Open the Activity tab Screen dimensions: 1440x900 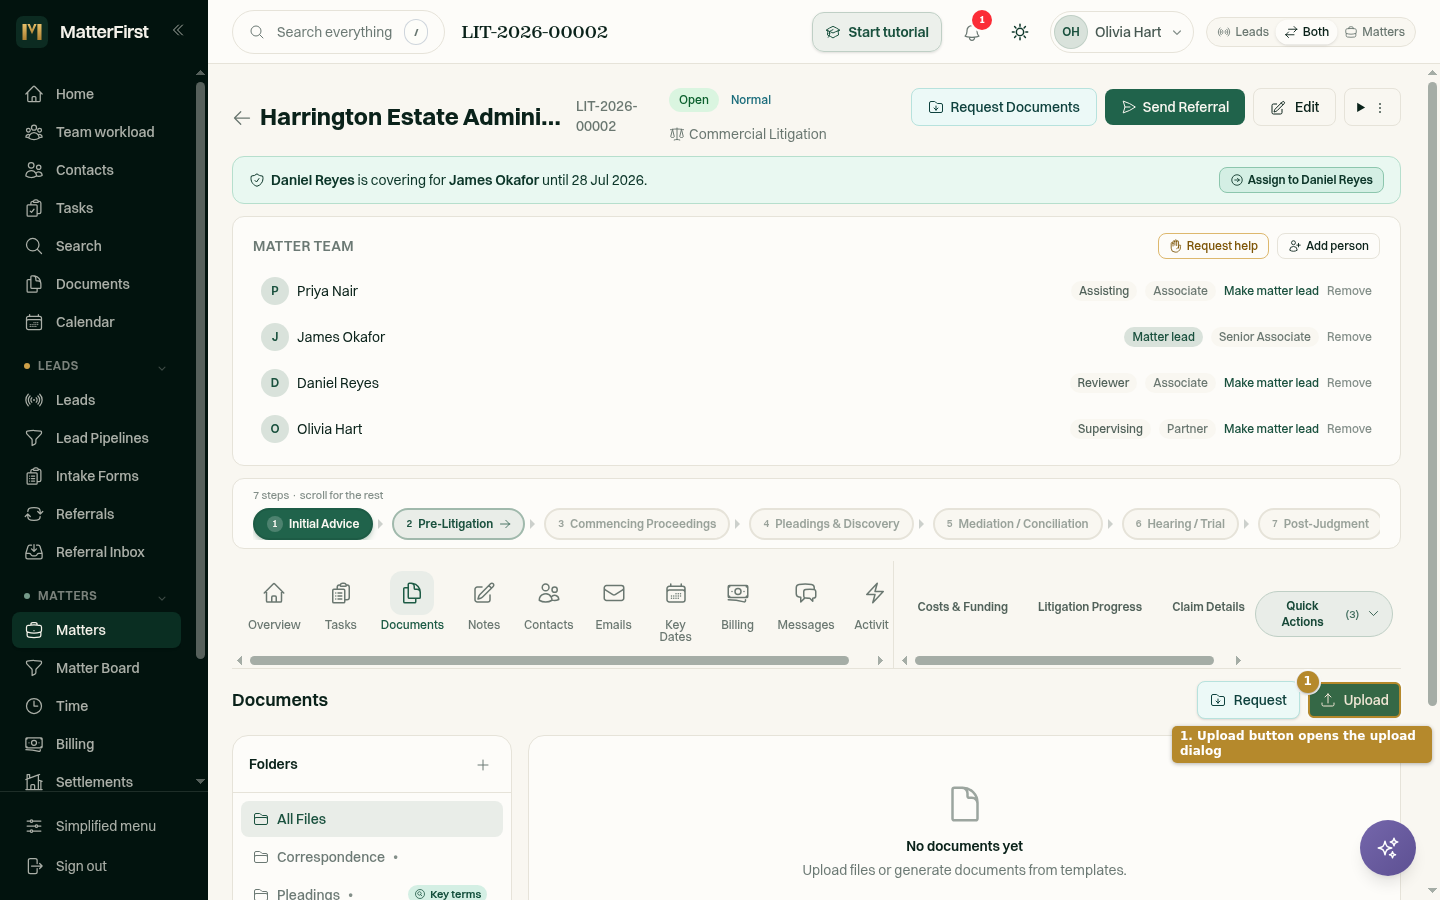pyautogui.click(x=872, y=606)
